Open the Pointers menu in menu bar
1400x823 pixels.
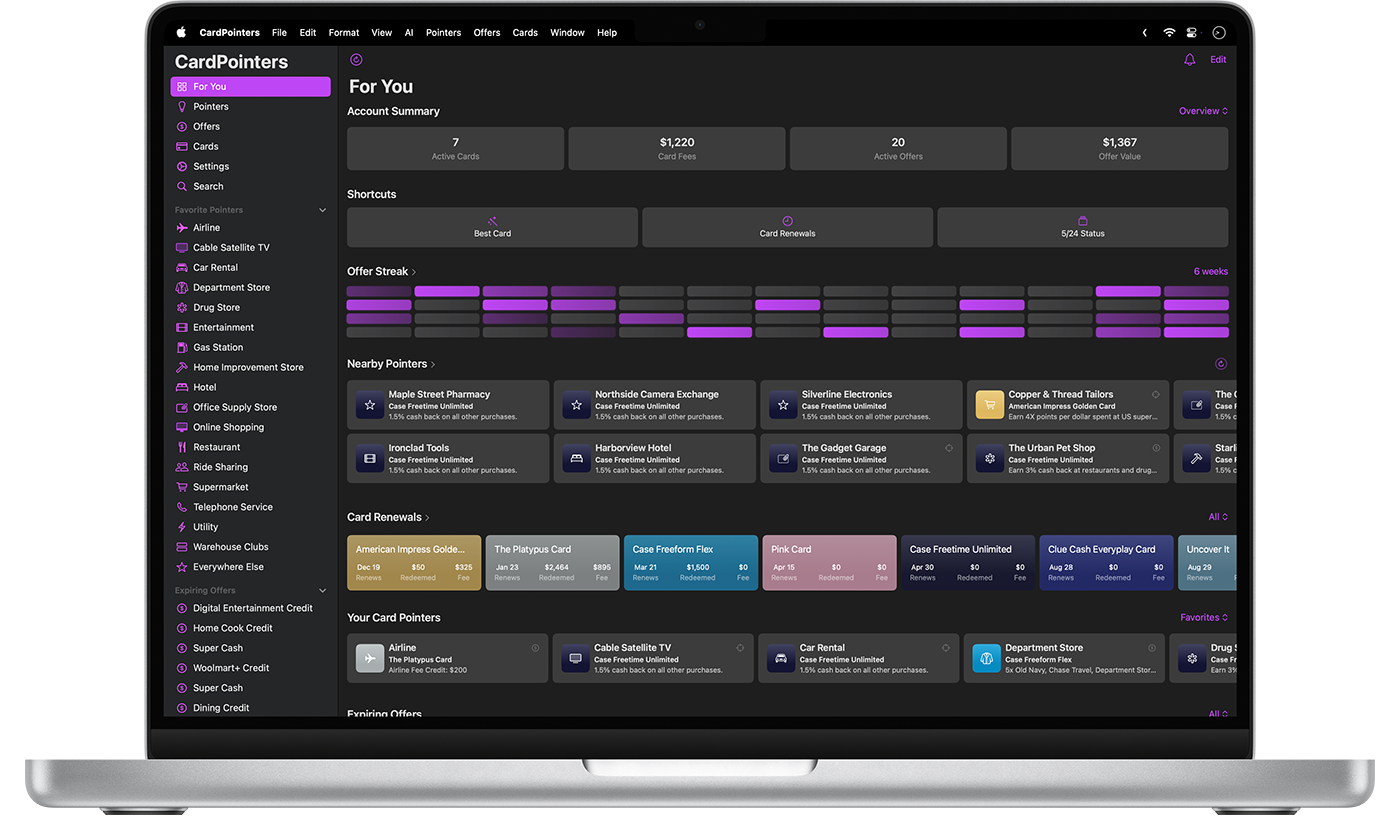[443, 33]
